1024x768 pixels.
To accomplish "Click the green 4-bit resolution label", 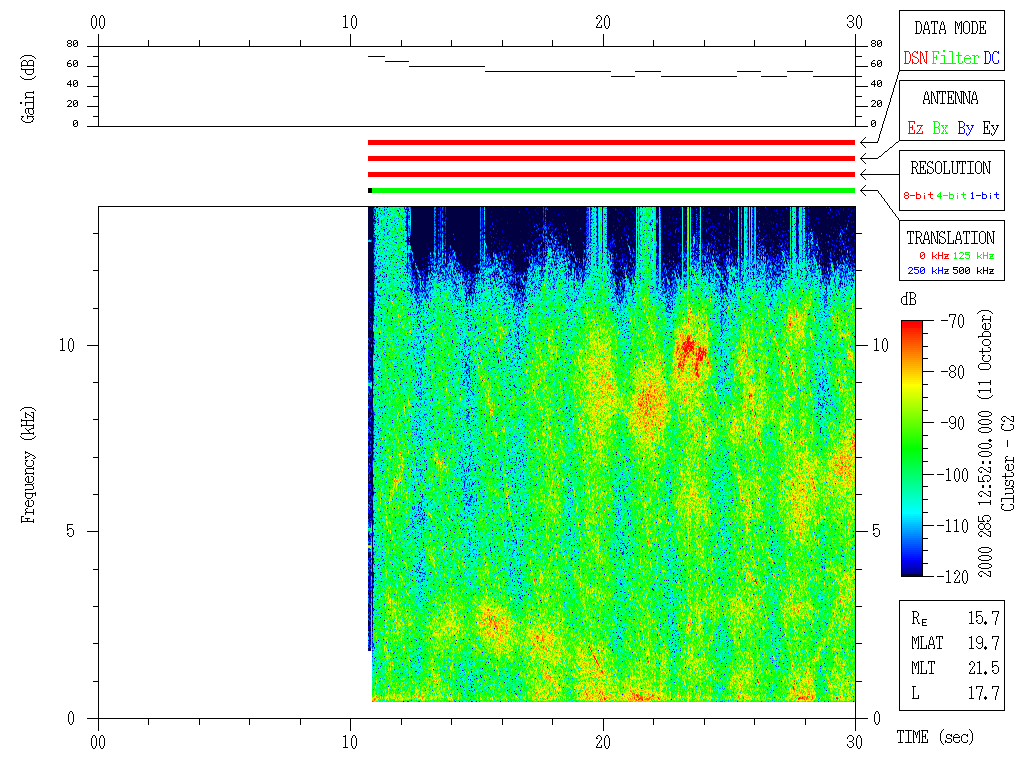I will point(952,196).
